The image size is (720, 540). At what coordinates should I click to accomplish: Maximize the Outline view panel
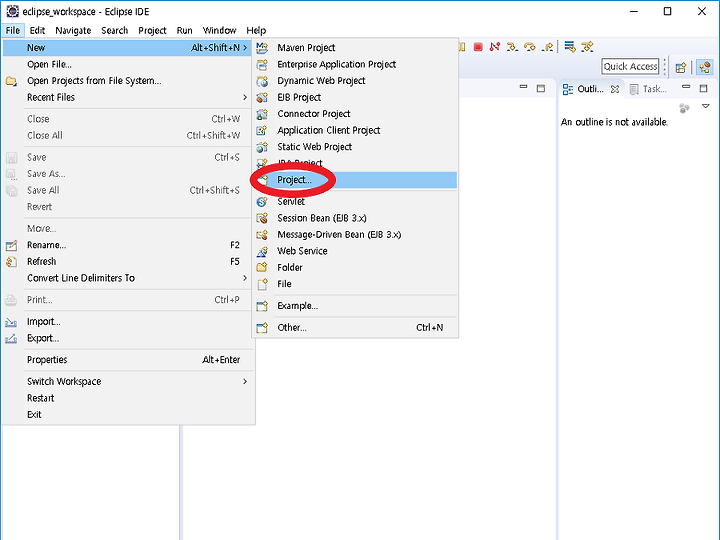pos(703,88)
